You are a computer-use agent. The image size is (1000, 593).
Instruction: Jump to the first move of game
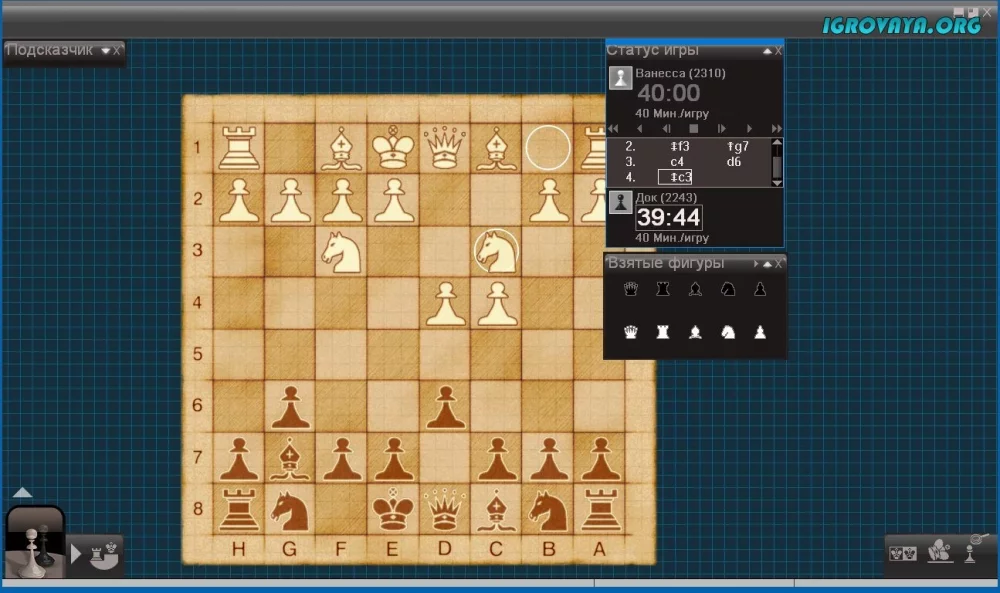pos(613,129)
